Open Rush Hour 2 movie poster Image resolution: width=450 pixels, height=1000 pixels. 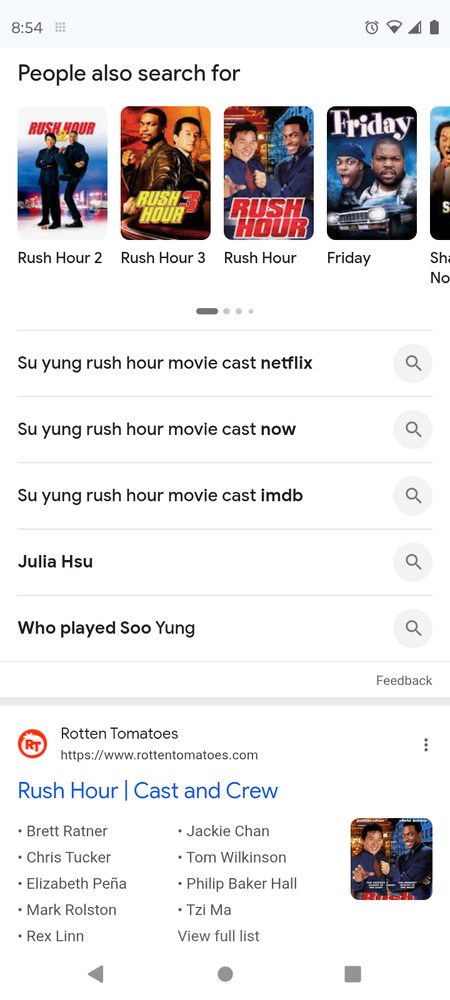coord(62,173)
